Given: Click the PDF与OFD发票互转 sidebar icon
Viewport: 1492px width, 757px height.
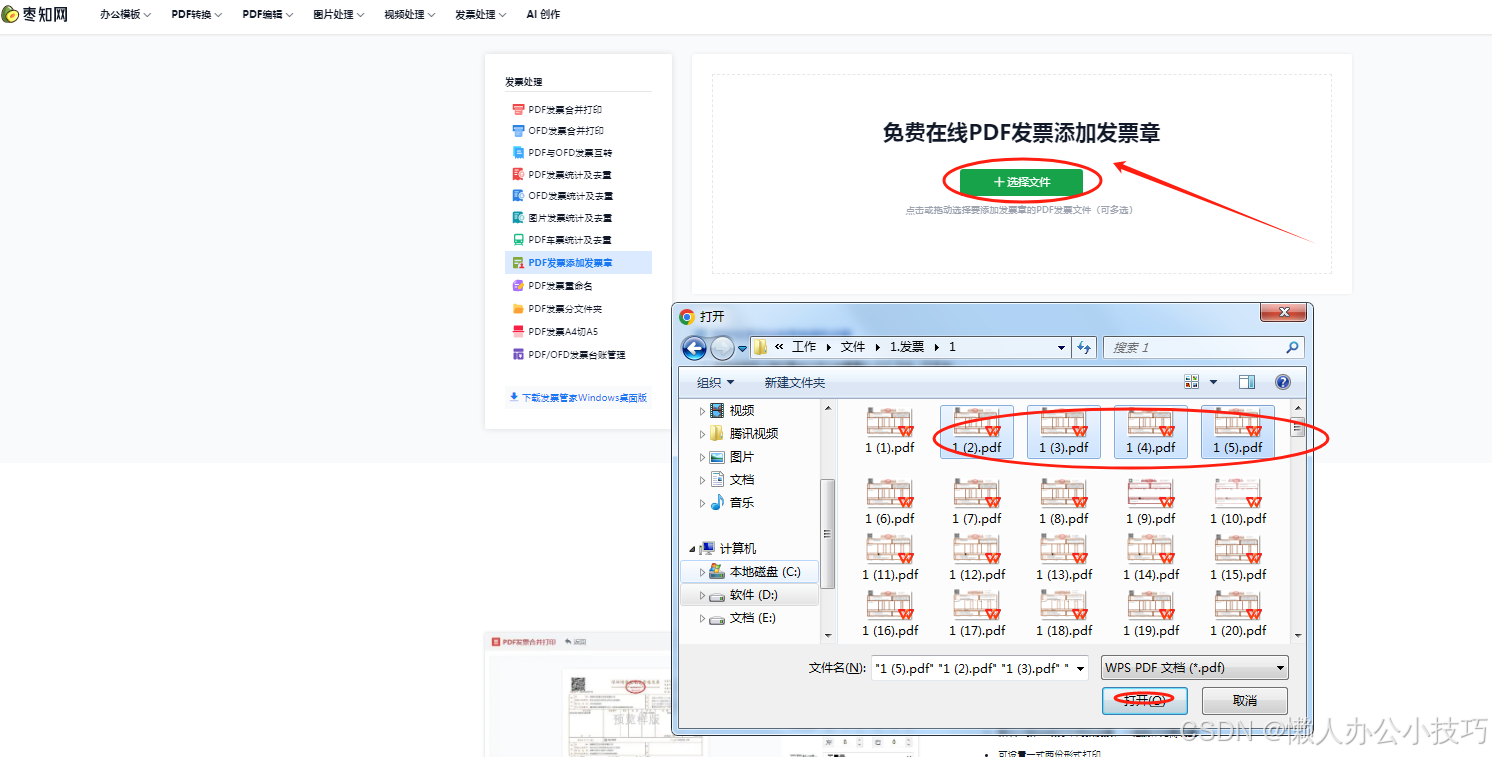Looking at the screenshot, I should (x=518, y=153).
